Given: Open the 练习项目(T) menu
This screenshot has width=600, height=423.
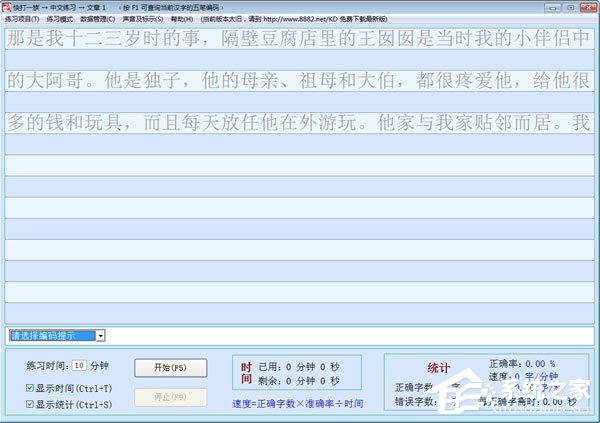Looking at the screenshot, I should click(x=22, y=19).
